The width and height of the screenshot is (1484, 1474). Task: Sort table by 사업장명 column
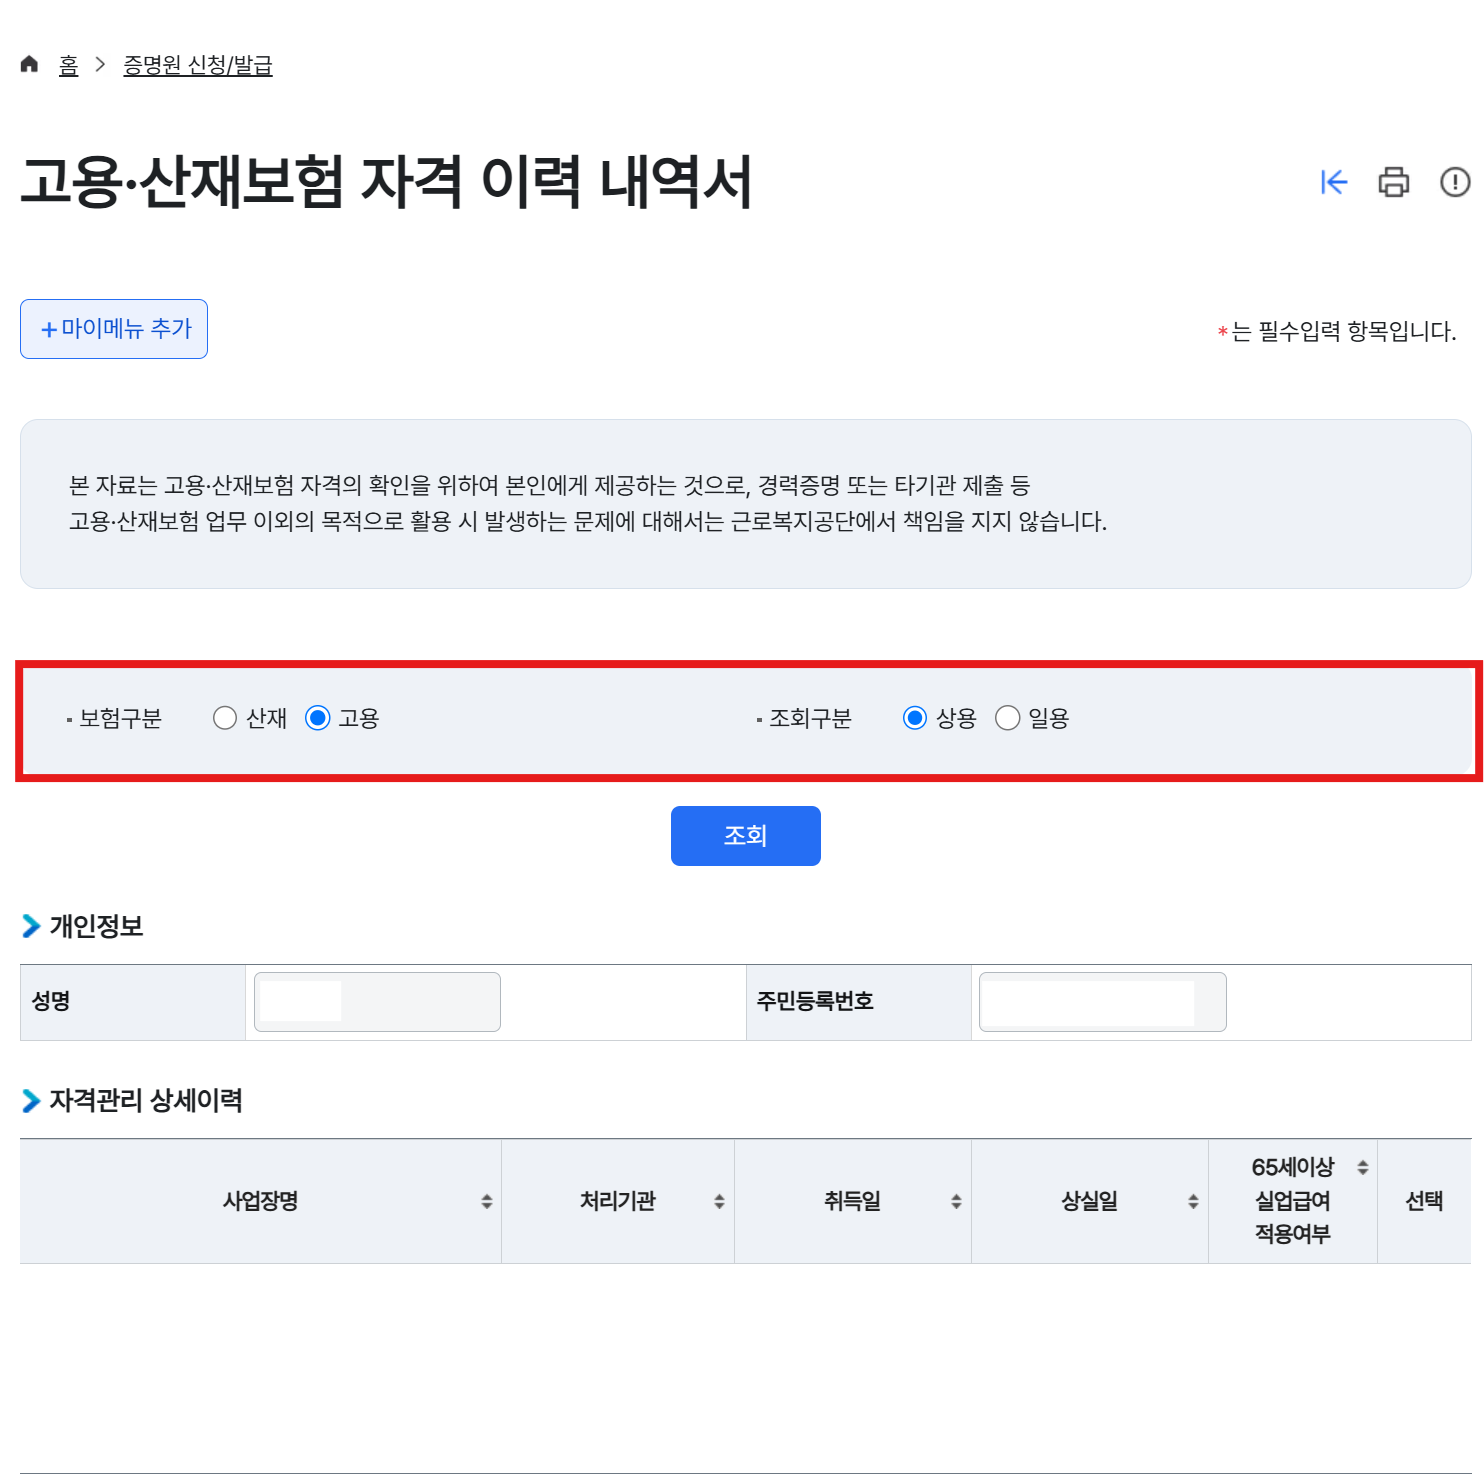pyautogui.click(x=487, y=1201)
